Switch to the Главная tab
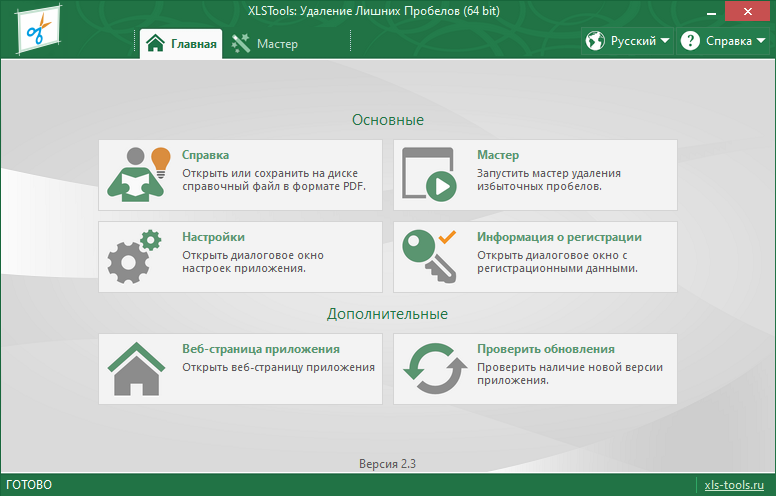776x496 pixels. (181, 44)
